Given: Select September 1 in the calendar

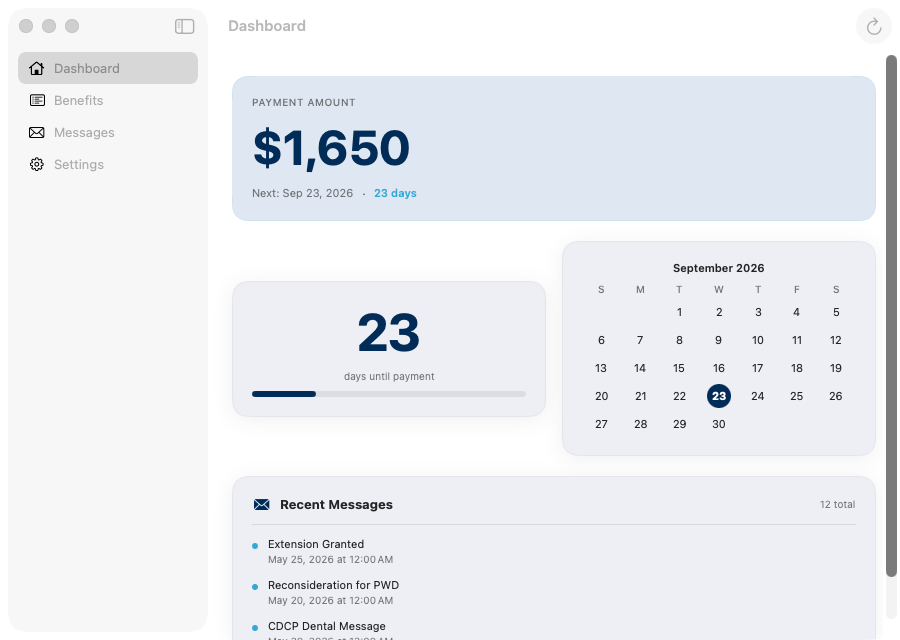Looking at the screenshot, I should click(679, 312).
